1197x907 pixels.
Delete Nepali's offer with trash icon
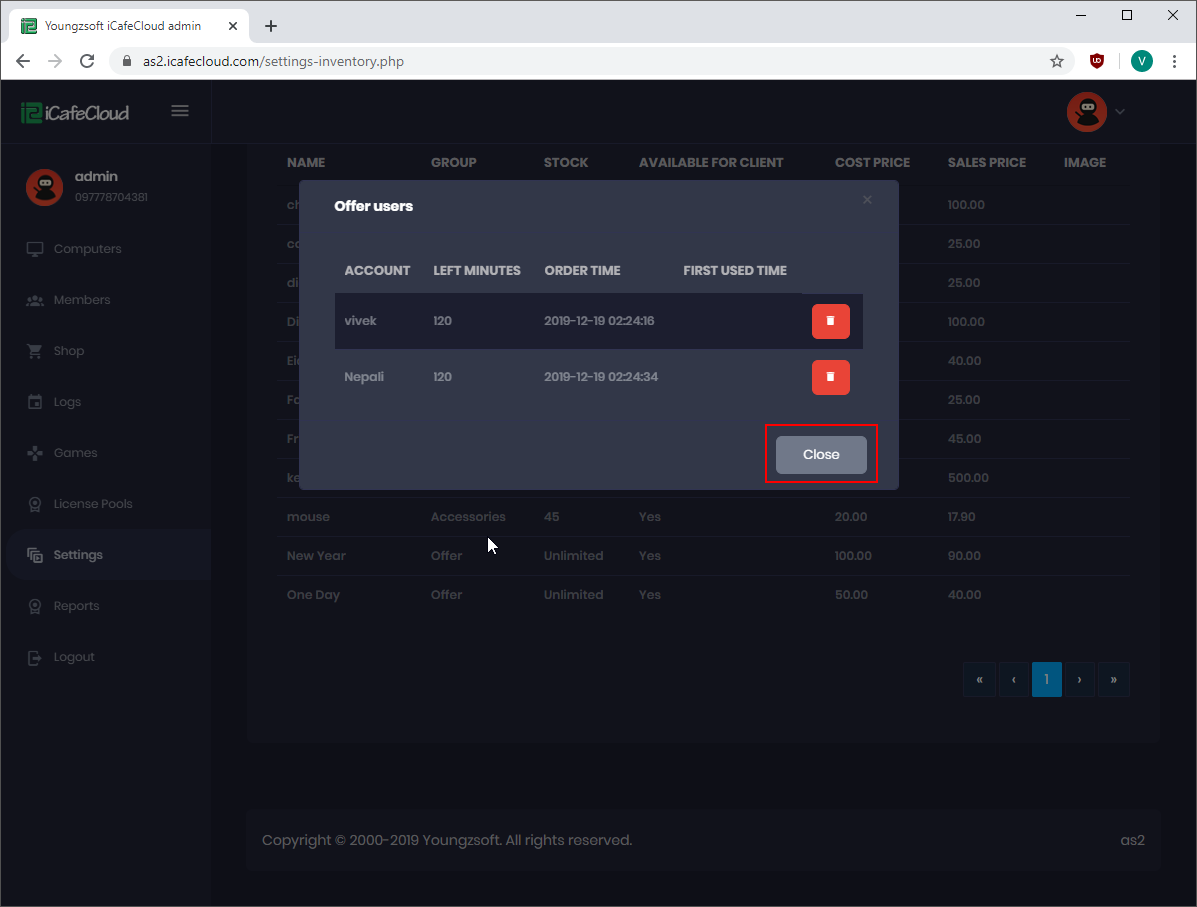click(x=830, y=377)
